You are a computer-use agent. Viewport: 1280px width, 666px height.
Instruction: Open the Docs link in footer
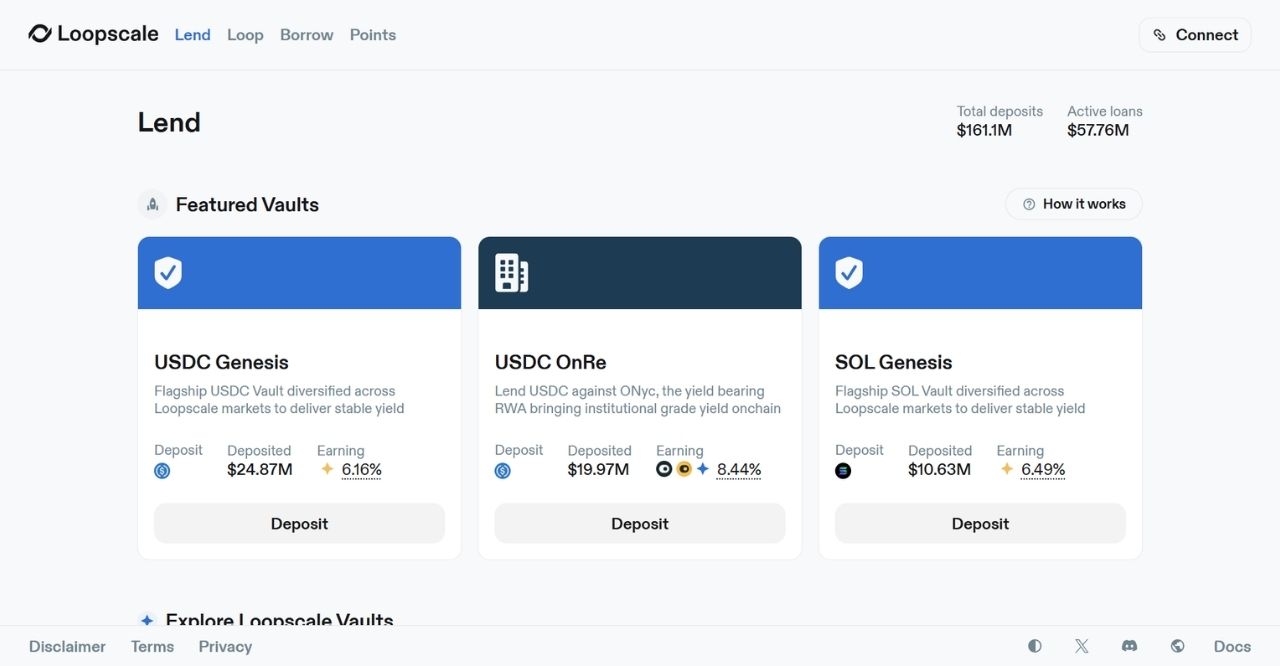[x=1232, y=647]
